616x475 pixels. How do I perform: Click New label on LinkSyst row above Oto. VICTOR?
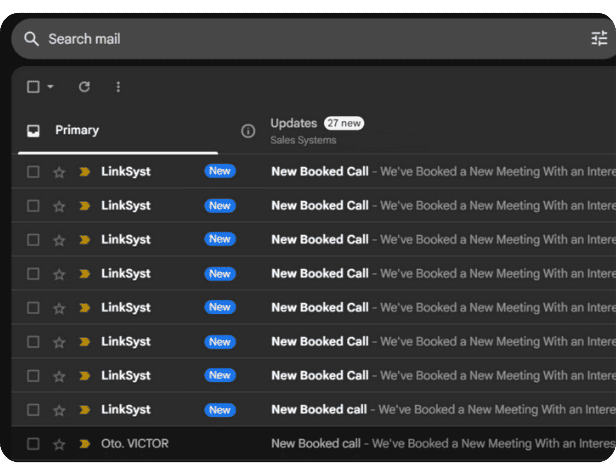pos(220,410)
